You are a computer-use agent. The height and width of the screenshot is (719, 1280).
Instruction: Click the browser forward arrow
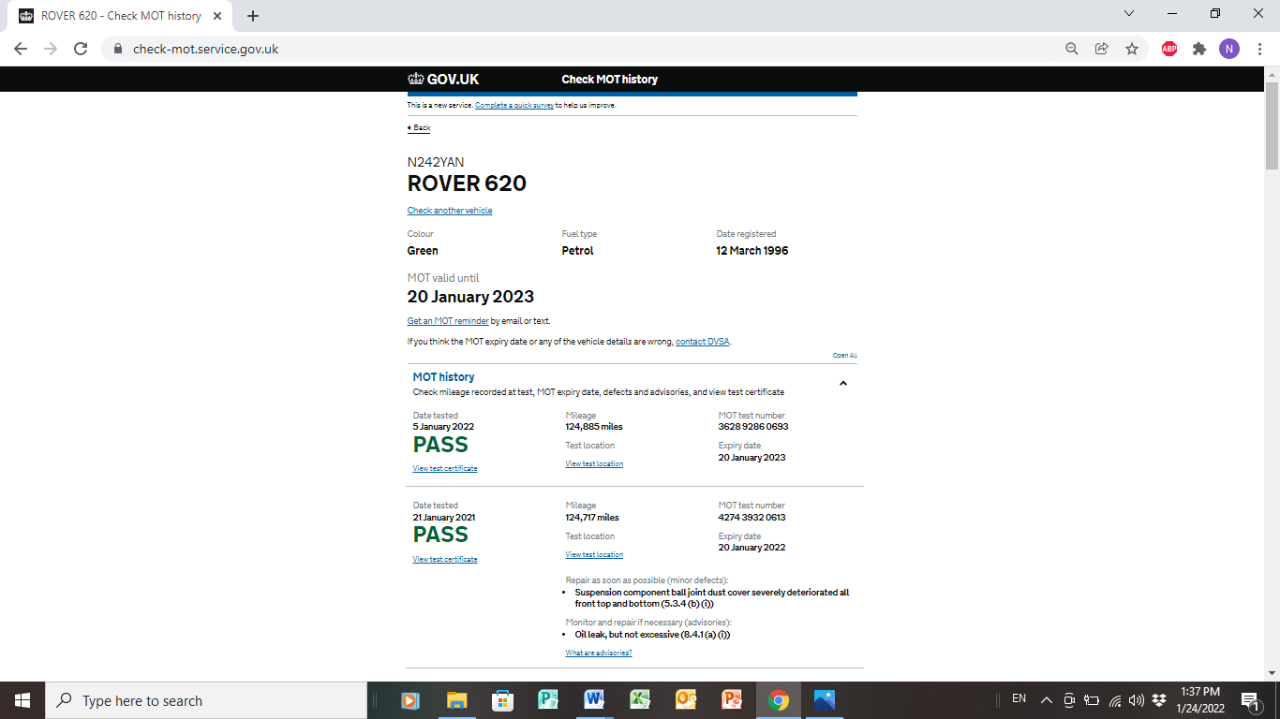click(50, 48)
